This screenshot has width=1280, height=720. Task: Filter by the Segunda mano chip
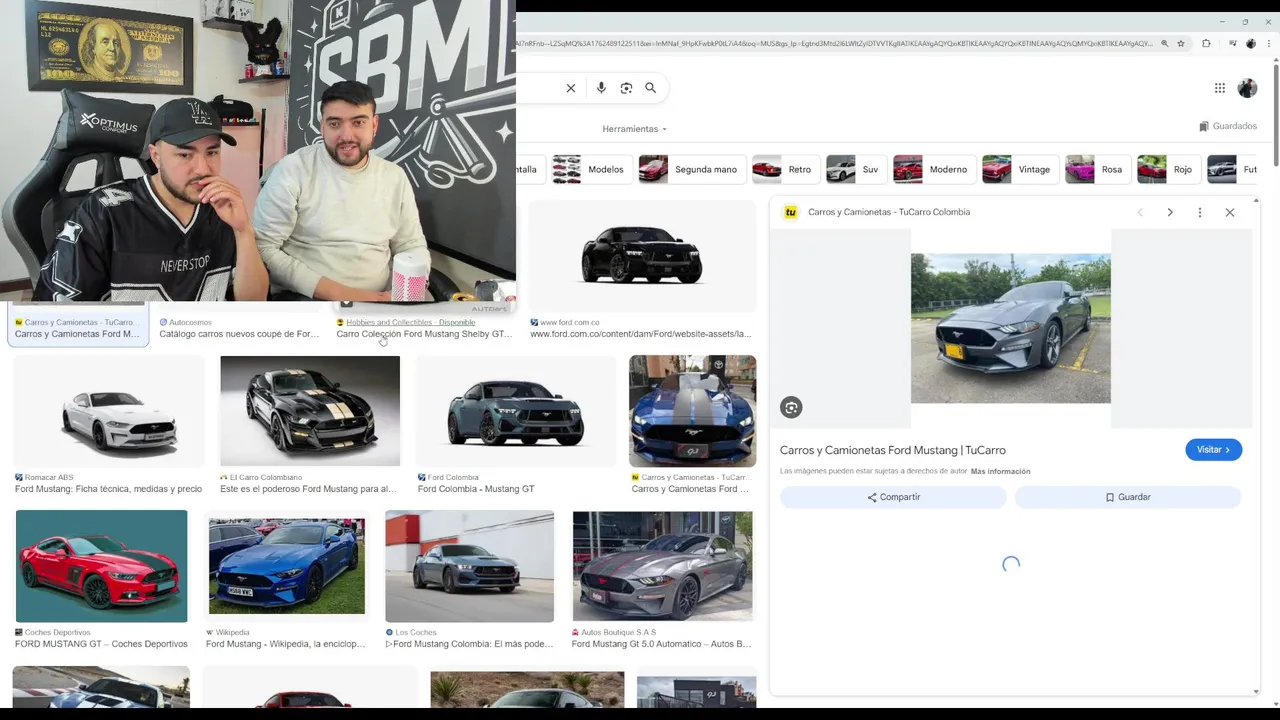tap(690, 169)
